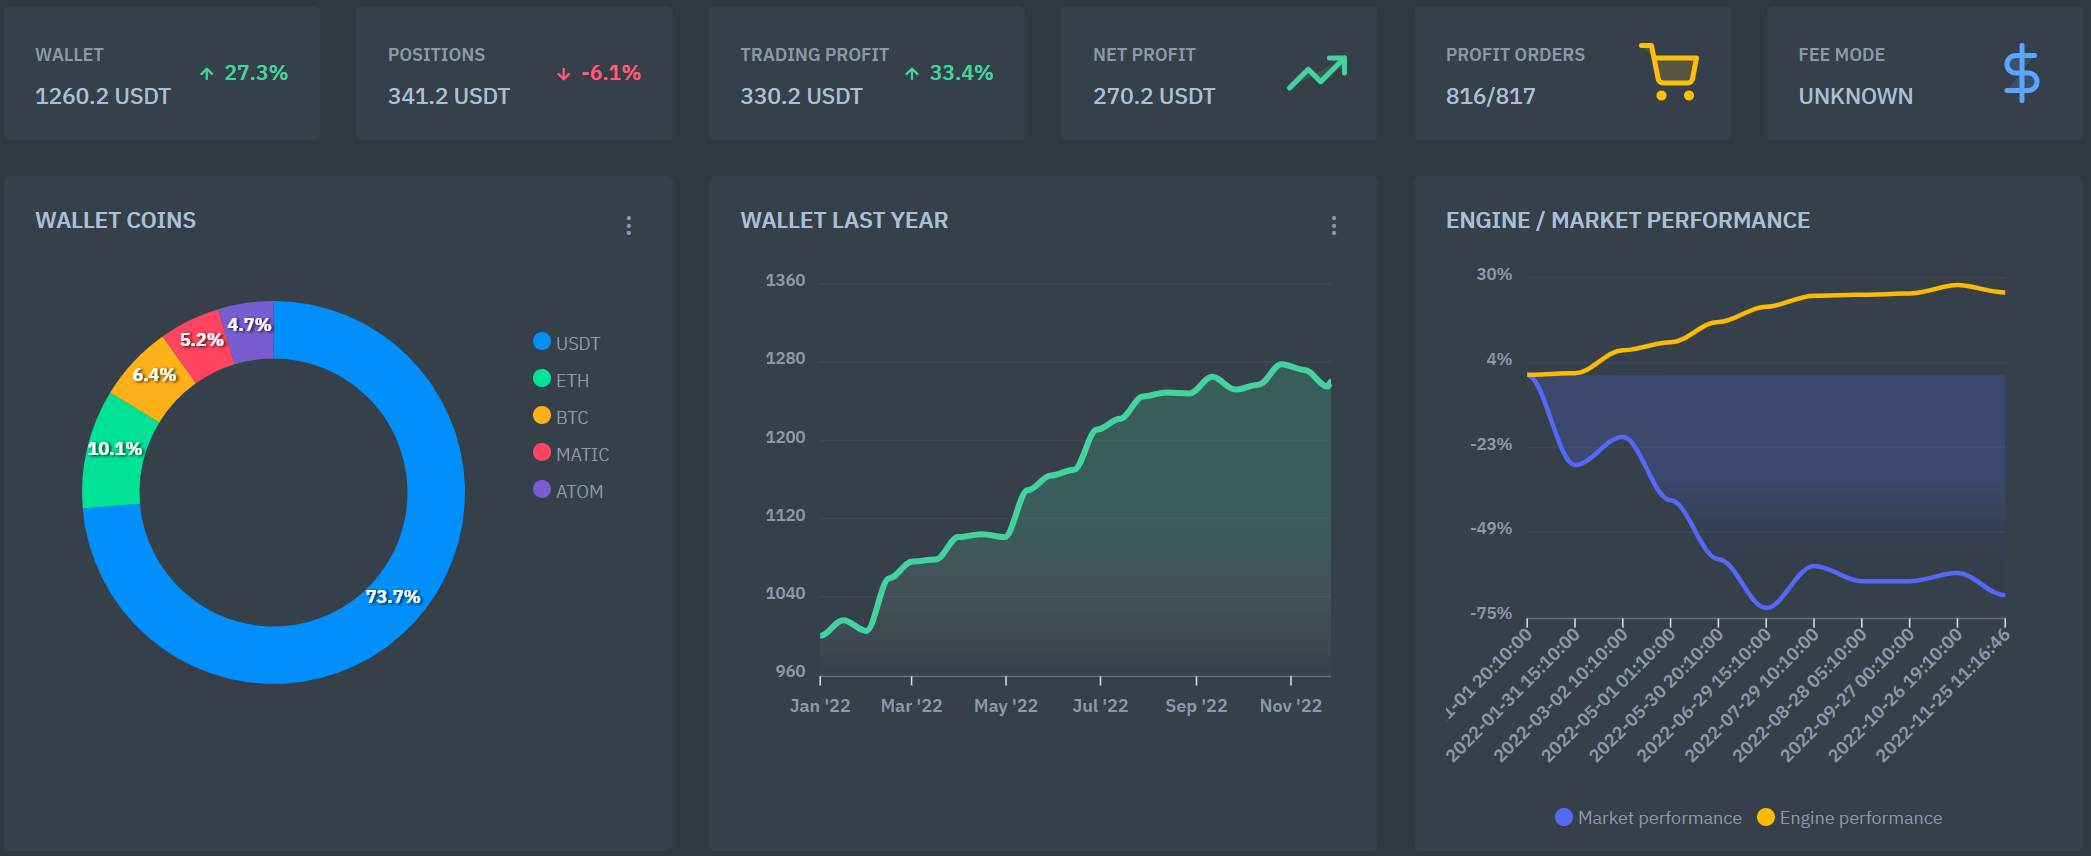Click the 1120 y-axis label
The width and height of the screenshot is (2091, 856).
click(x=785, y=515)
